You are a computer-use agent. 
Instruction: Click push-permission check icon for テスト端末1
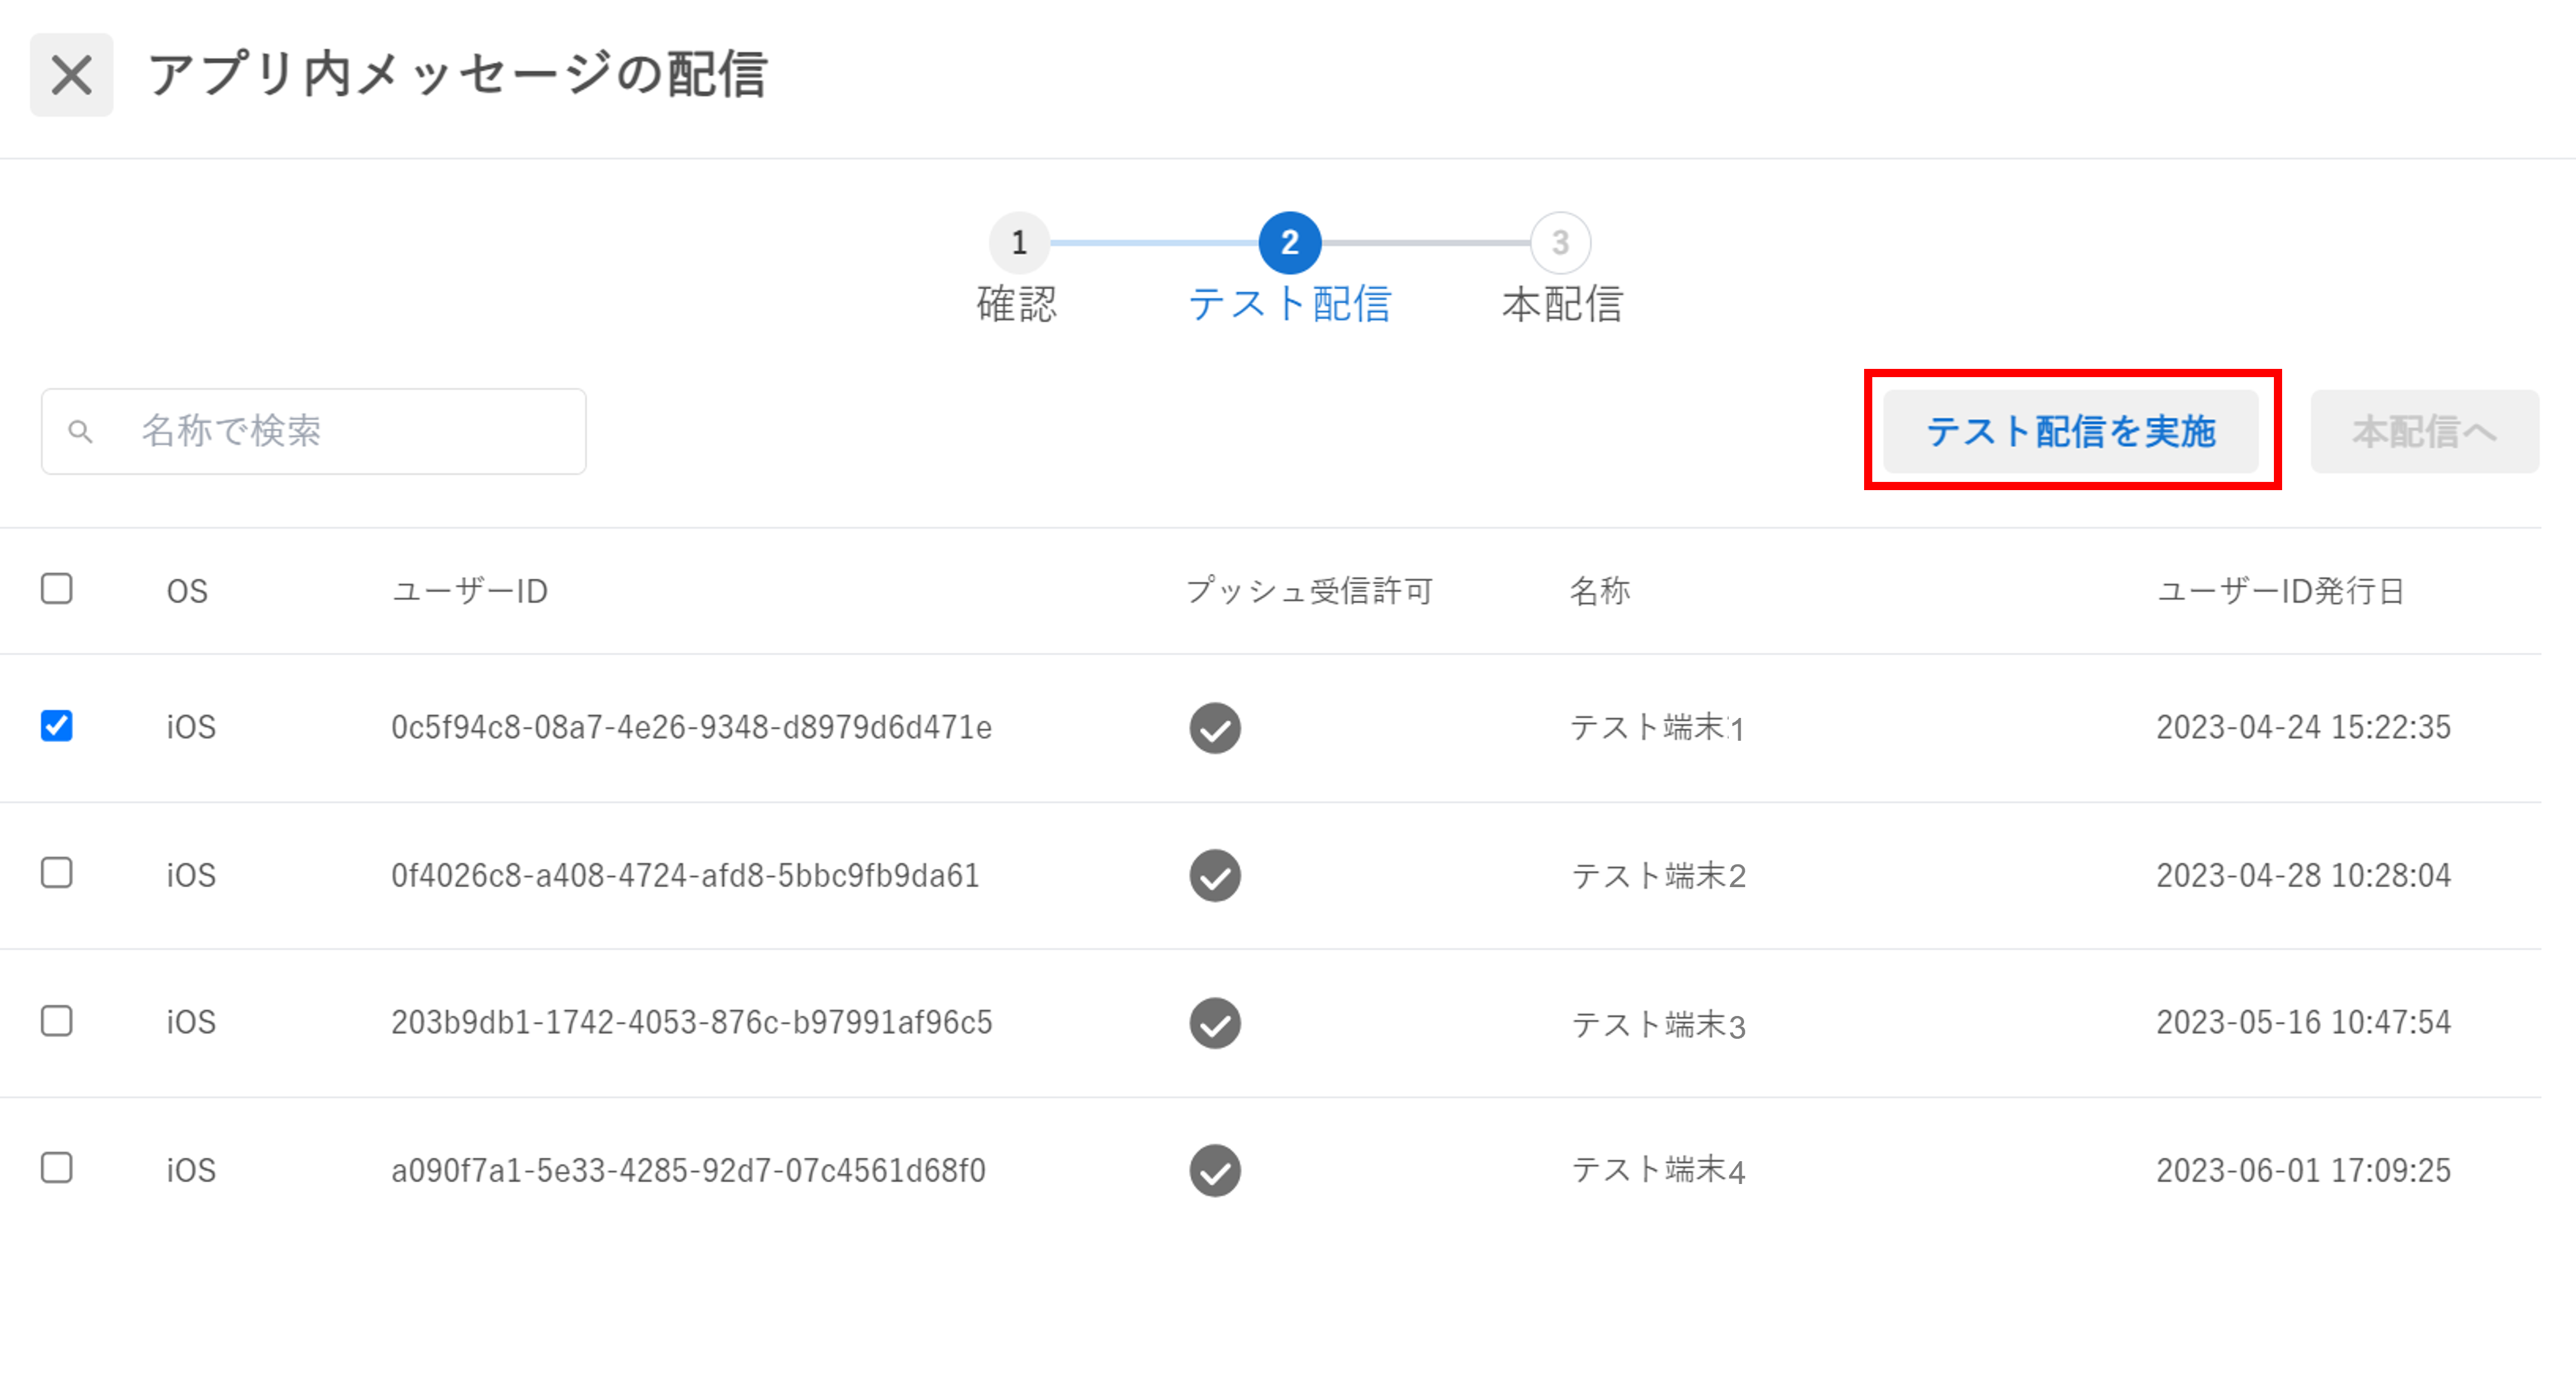point(1215,728)
